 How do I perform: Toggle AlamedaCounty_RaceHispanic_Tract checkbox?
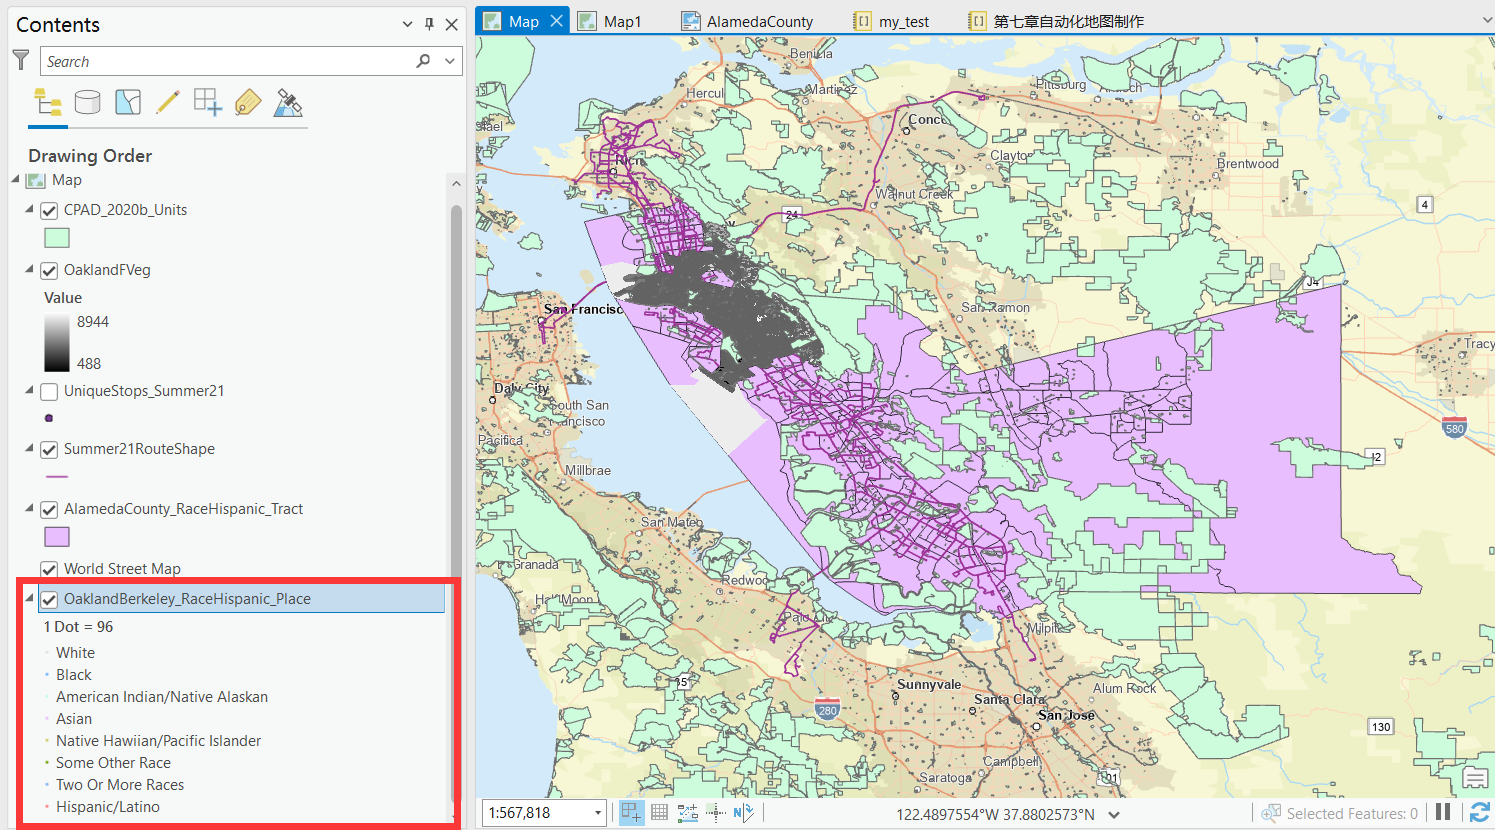49,510
